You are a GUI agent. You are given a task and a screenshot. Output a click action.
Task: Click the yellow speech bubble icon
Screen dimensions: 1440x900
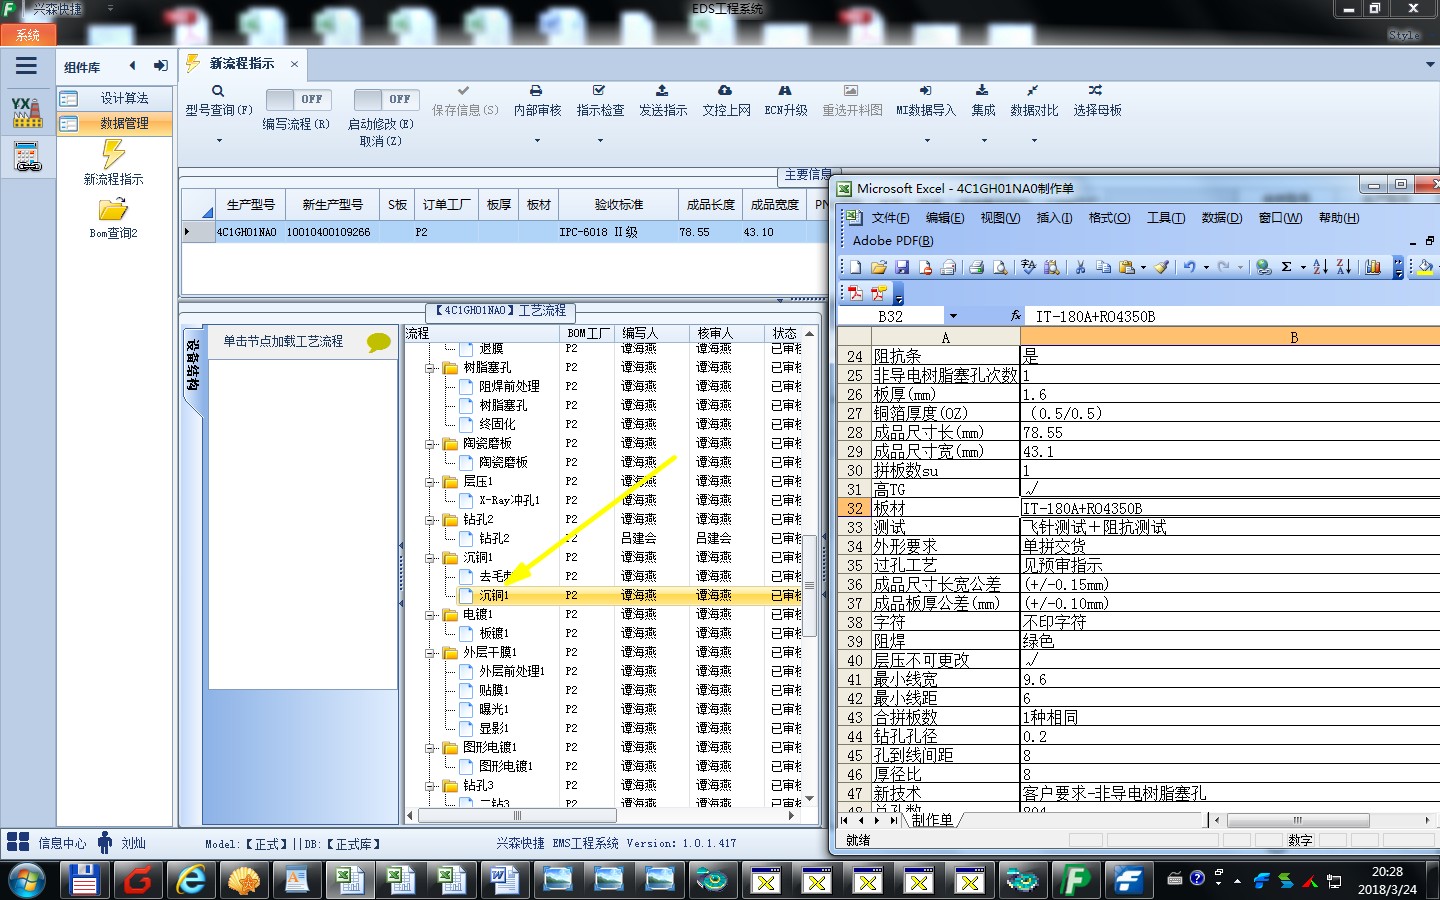click(x=379, y=342)
